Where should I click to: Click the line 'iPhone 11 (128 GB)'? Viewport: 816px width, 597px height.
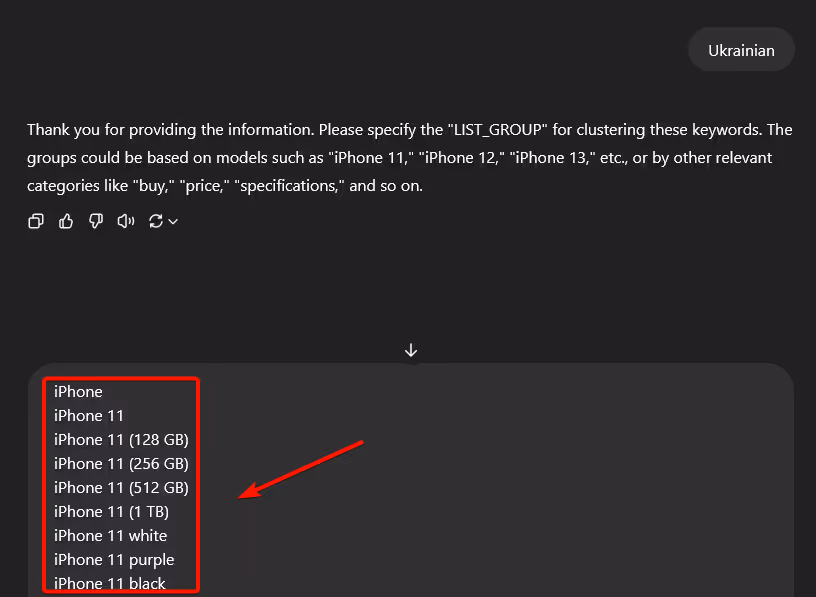coord(121,440)
